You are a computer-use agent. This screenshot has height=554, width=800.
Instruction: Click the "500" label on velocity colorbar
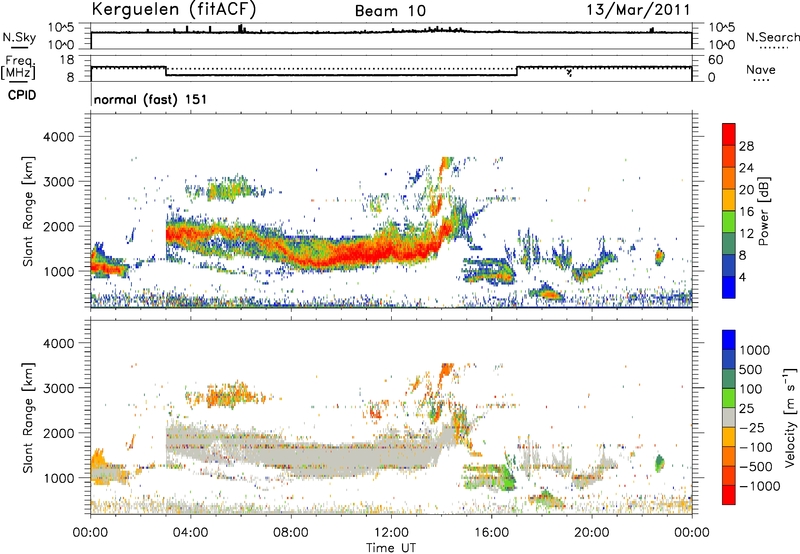[x=750, y=370]
